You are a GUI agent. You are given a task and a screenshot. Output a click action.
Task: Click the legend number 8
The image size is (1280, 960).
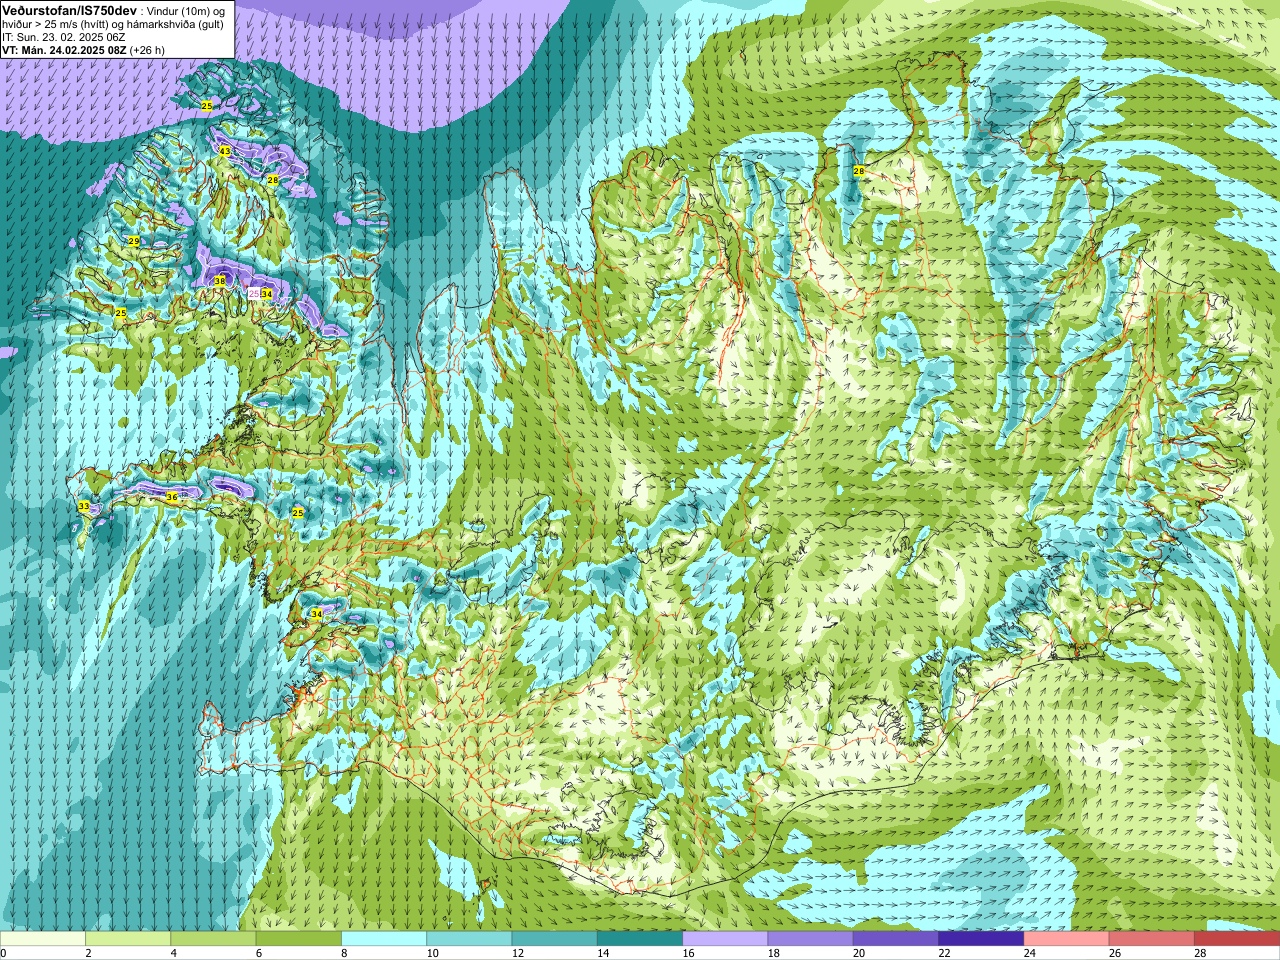(344, 953)
